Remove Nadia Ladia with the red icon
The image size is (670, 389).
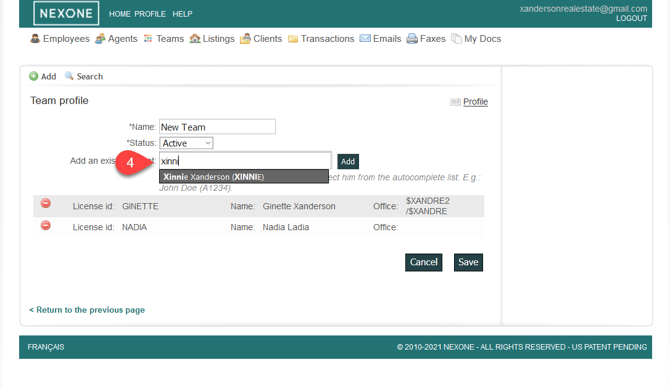pyautogui.click(x=46, y=225)
